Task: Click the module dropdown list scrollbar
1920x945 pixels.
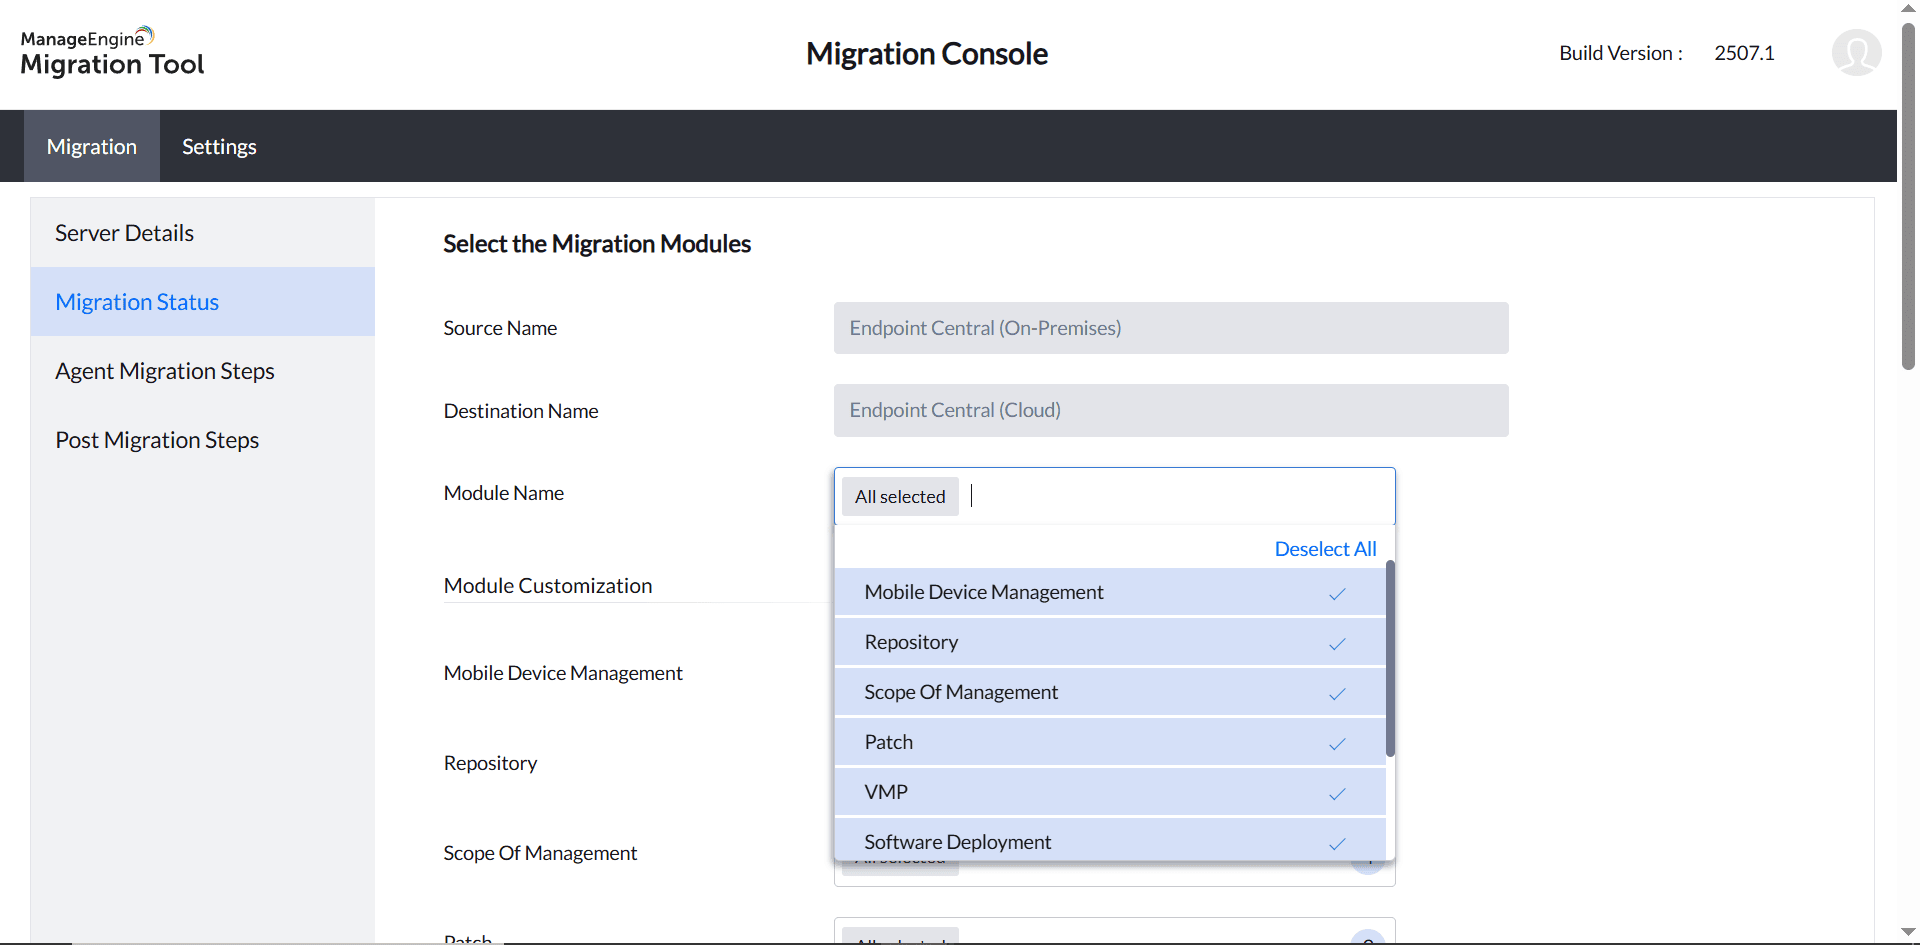Action: pos(1390,658)
